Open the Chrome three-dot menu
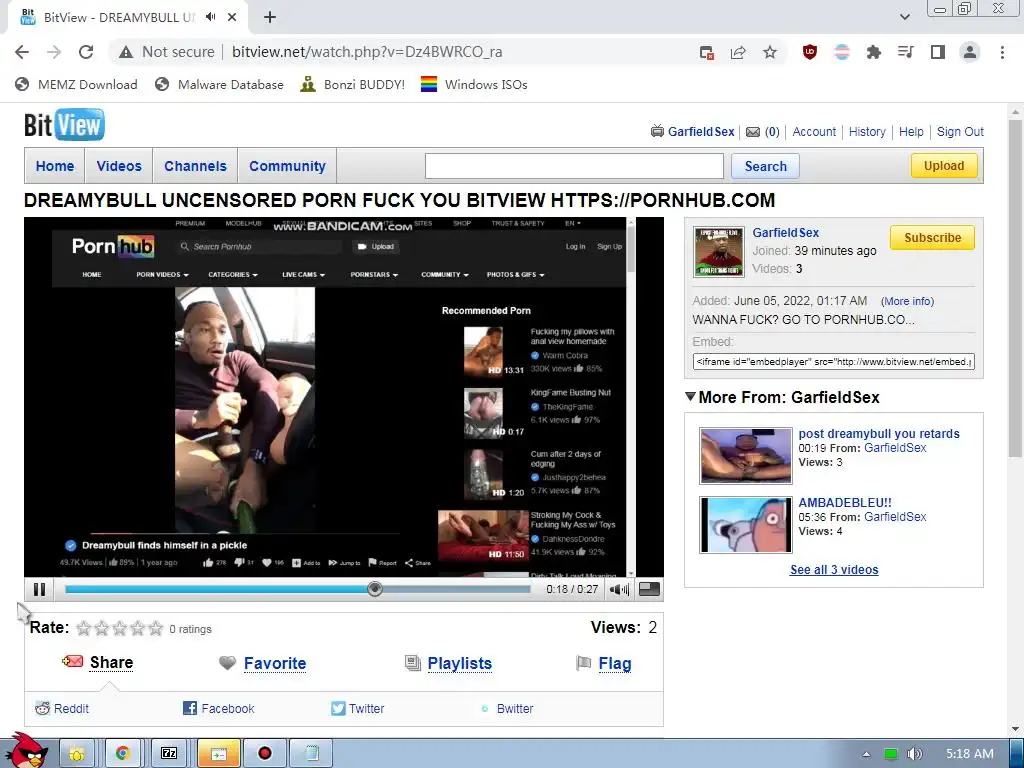The image size is (1024, 768). pyautogui.click(x=1002, y=52)
